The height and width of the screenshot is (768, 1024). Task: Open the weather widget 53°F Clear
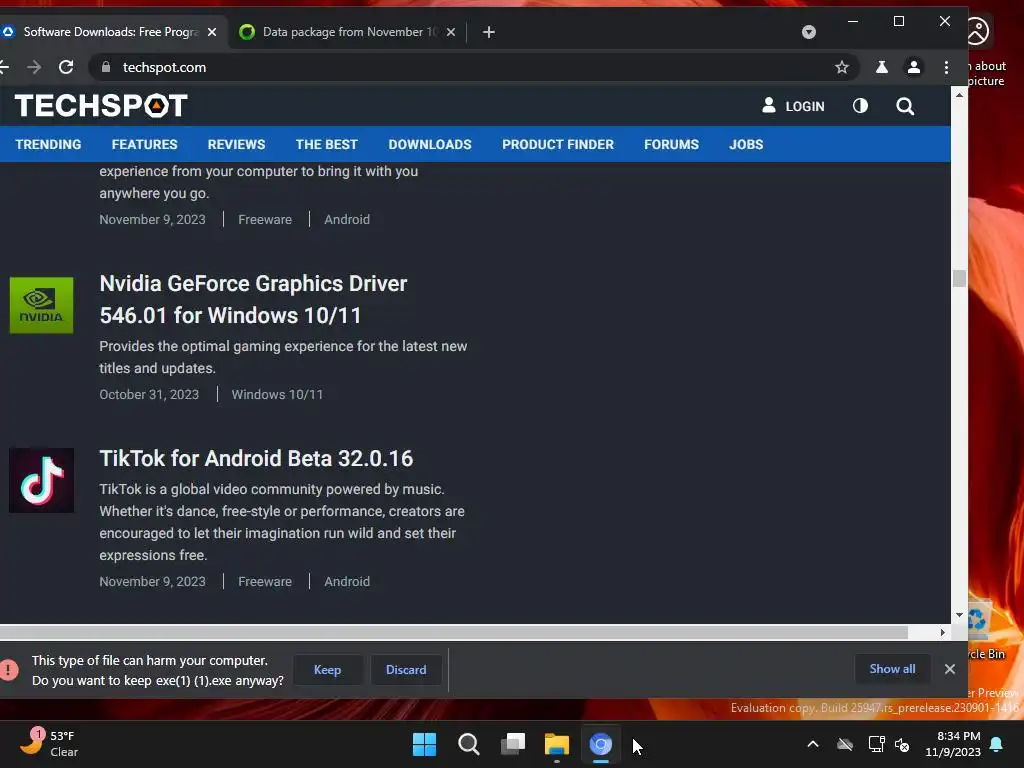click(x=49, y=744)
